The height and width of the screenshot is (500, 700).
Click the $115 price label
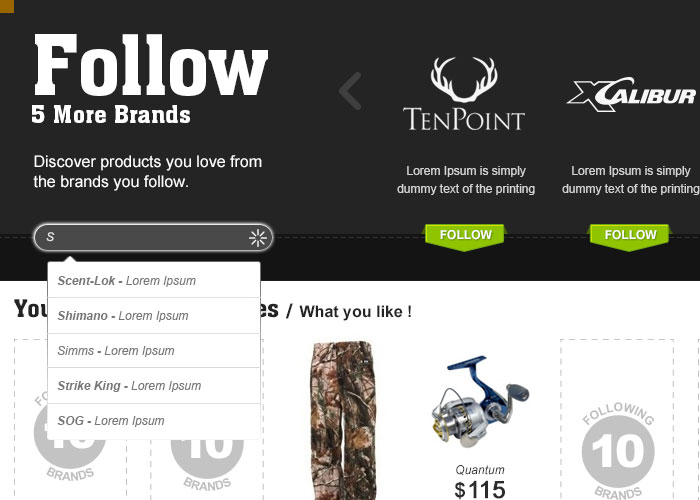coord(480,490)
